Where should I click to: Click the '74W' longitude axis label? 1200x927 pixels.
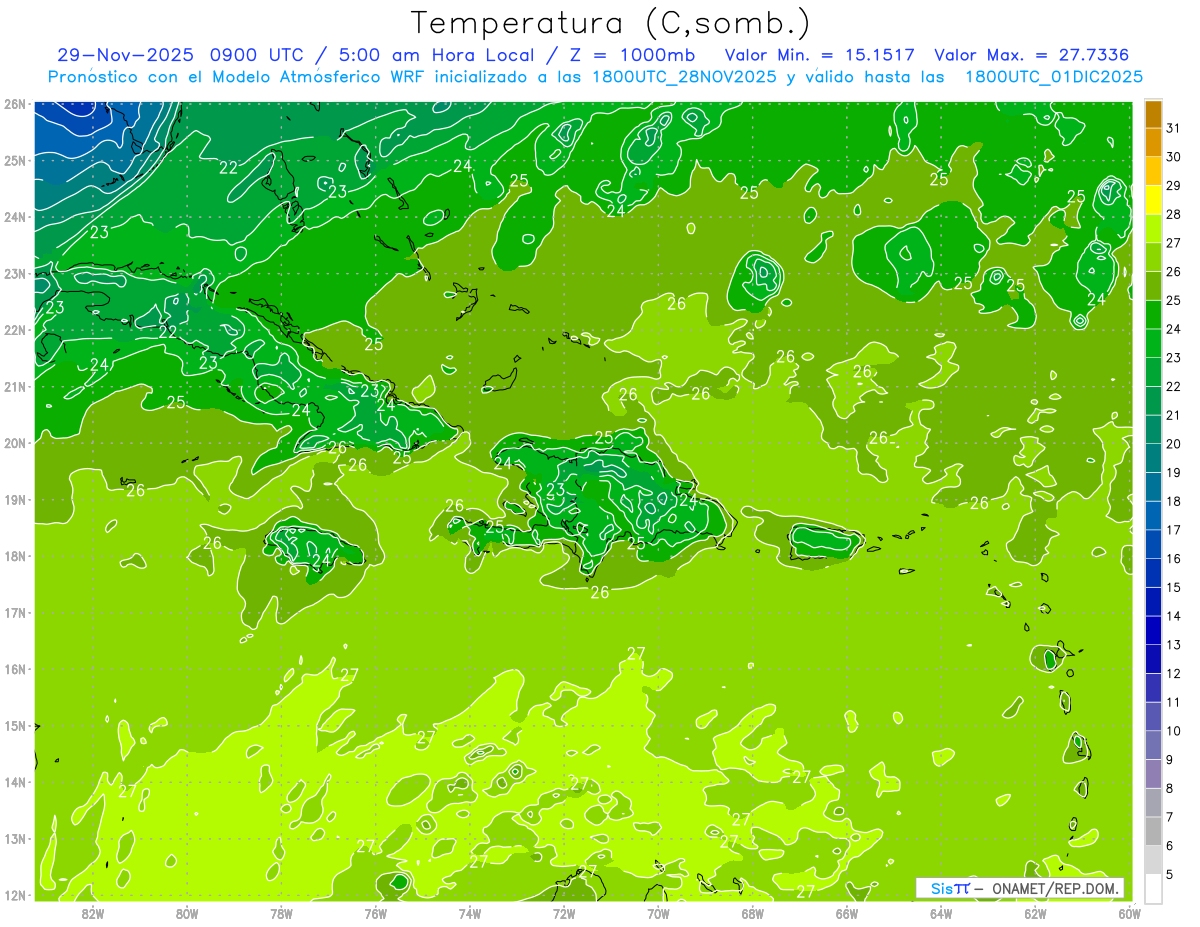(x=470, y=913)
